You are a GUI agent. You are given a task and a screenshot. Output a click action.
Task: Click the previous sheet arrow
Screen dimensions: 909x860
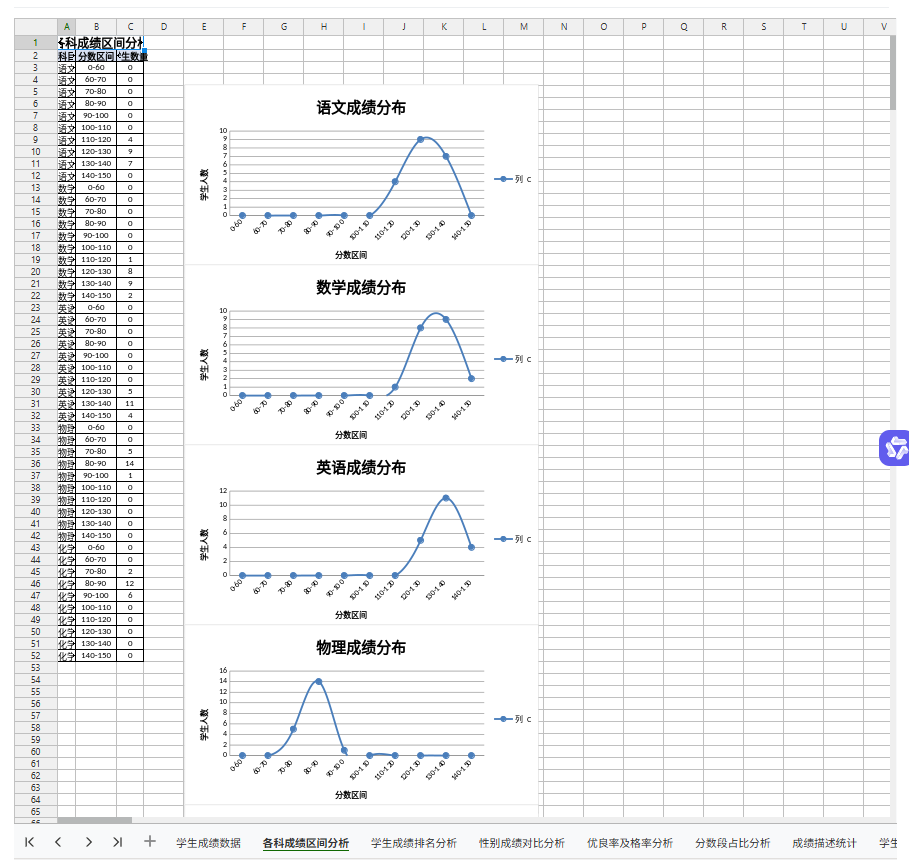(58, 842)
